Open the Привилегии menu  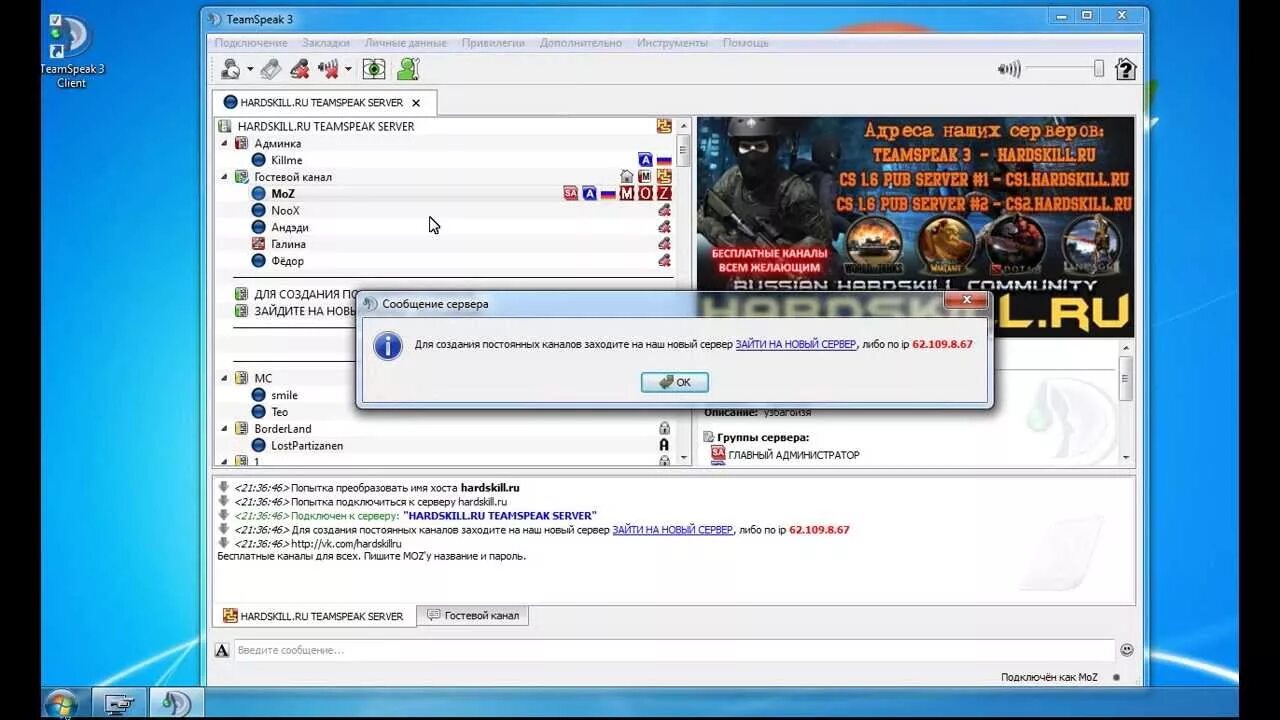point(493,43)
